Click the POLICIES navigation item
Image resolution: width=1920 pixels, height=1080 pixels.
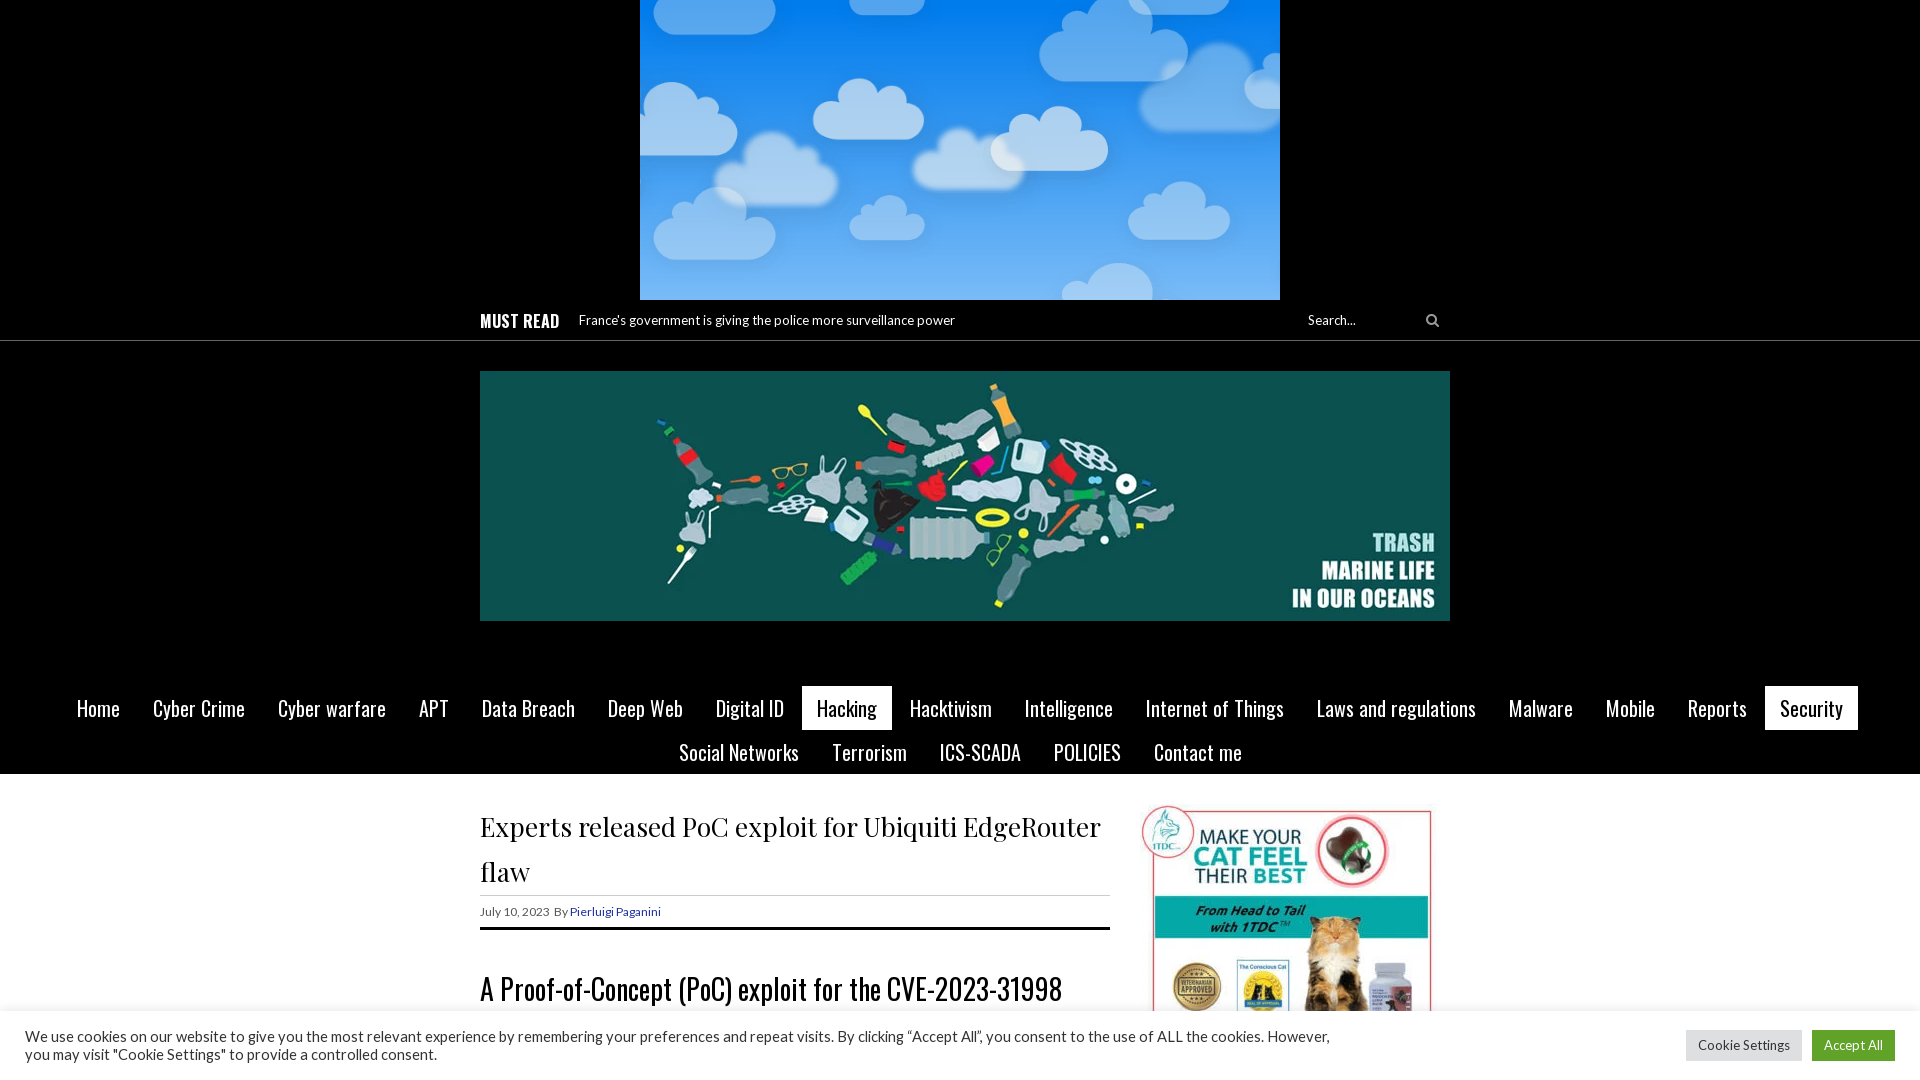(1087, 752)
